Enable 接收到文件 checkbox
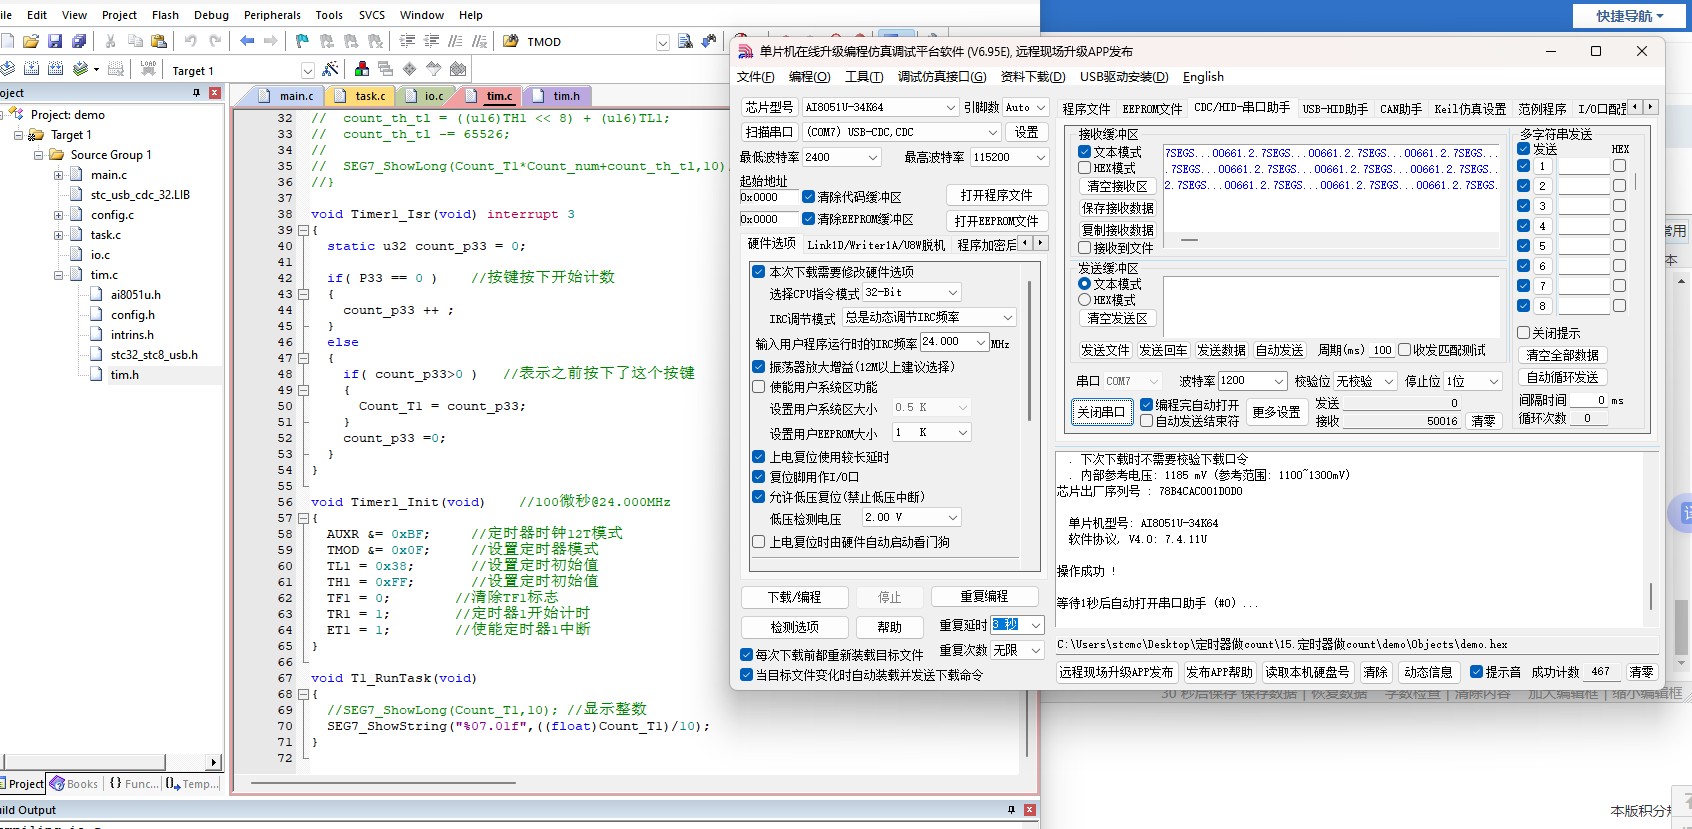Screen dimensions: 1692x829 [x=1084, y=248]
